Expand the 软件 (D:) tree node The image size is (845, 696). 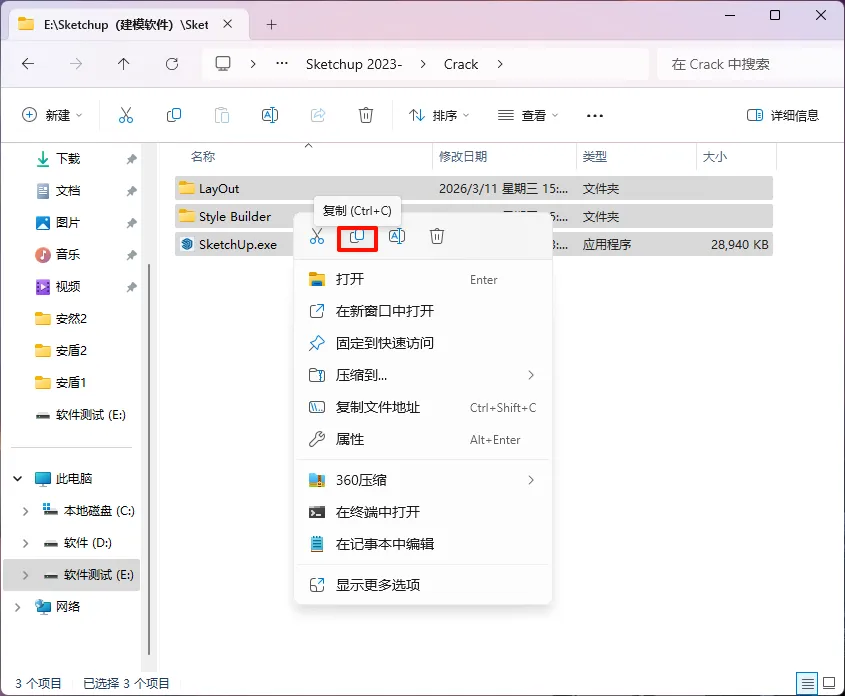pos(25,543)
